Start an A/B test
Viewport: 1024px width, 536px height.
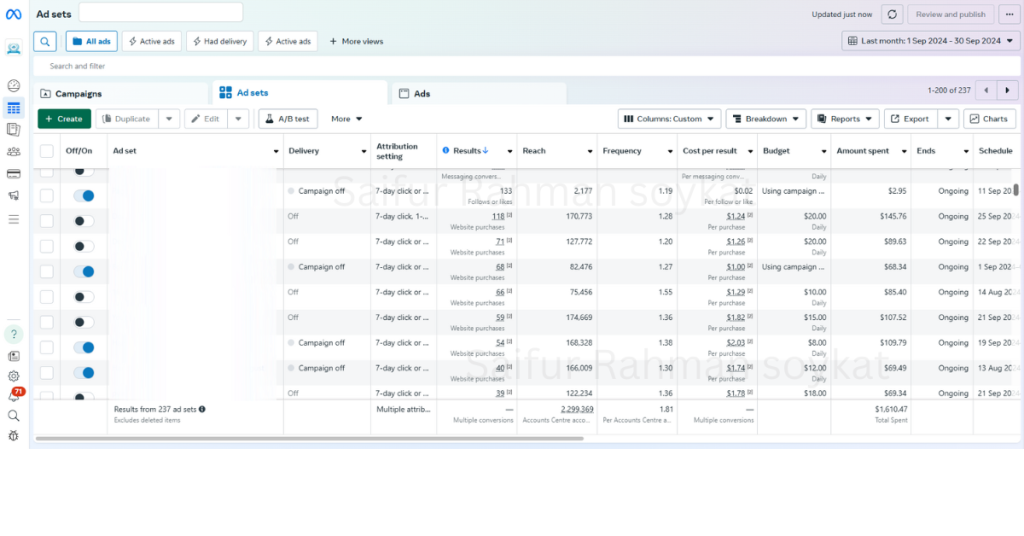click(287, 119)
